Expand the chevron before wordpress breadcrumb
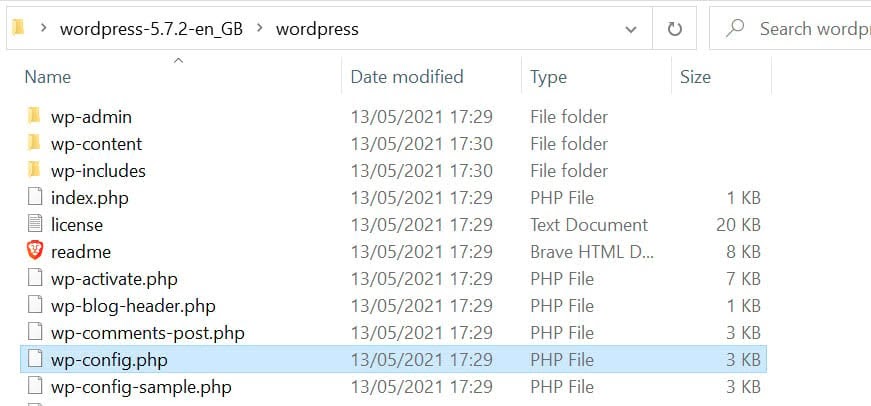 coord(259,29)
